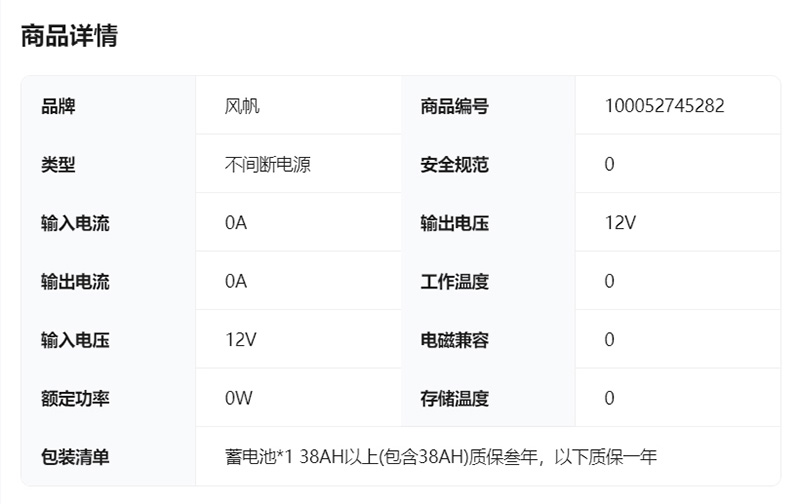
Task: Click the 存储温度 label cell
Action: click(454, 399)
